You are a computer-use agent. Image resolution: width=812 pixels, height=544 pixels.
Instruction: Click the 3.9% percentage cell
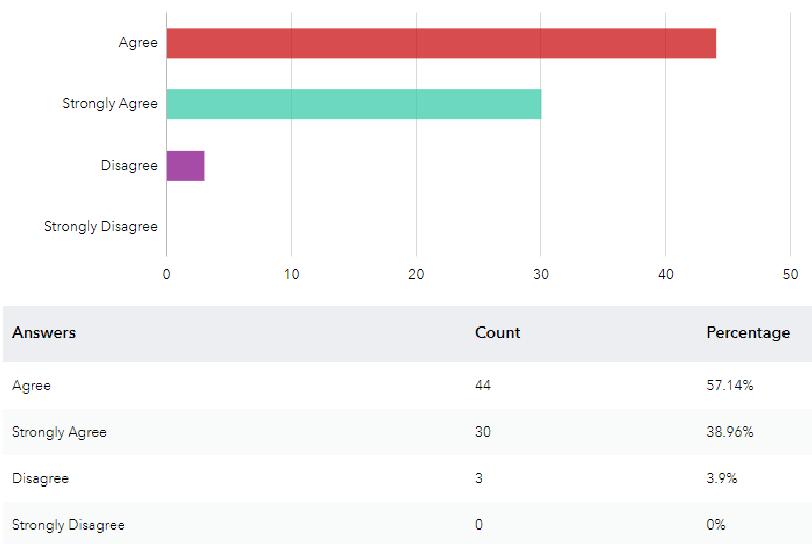pos(721,478)
